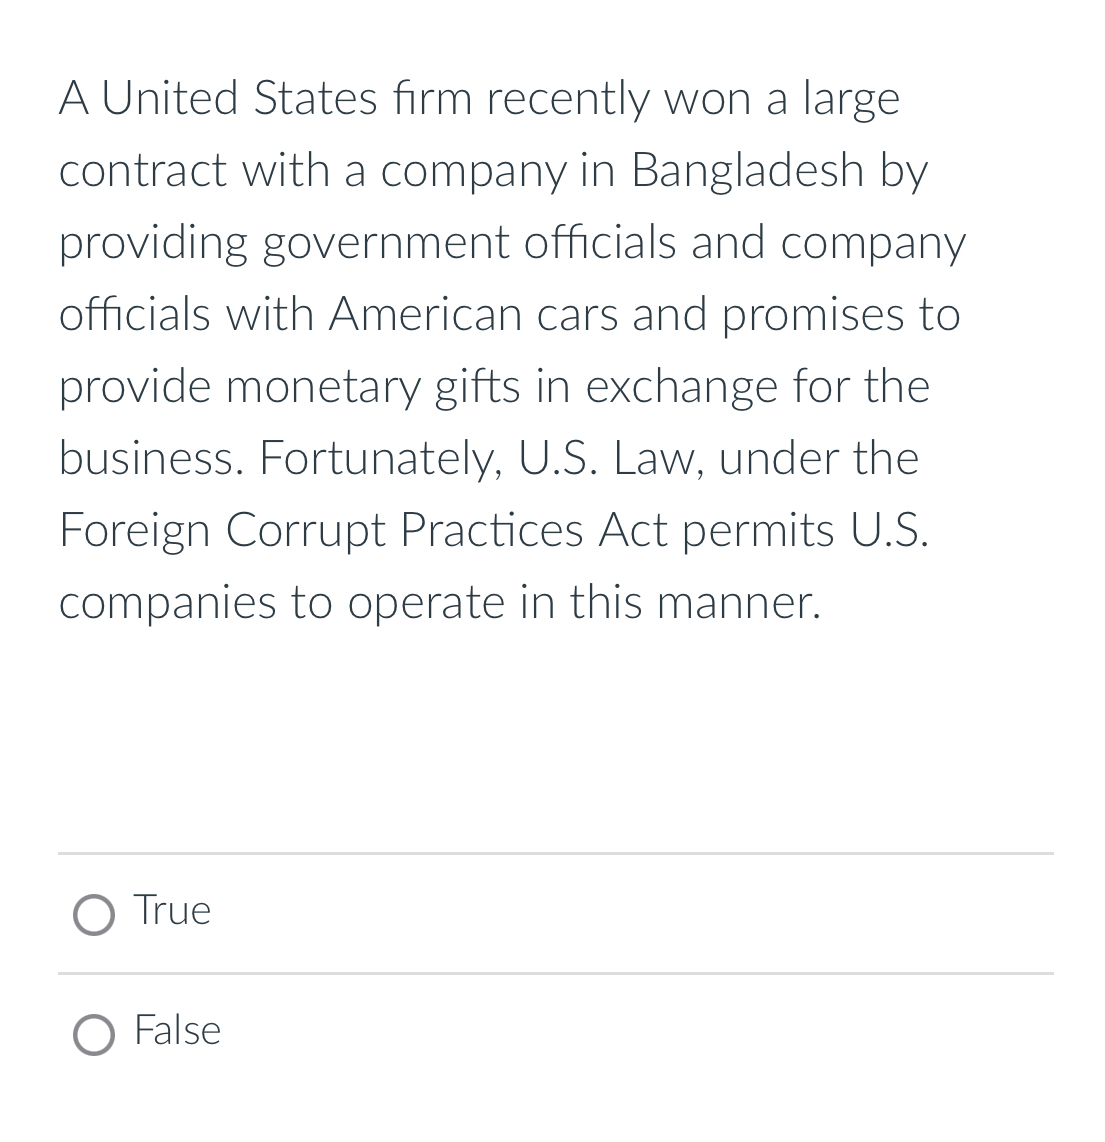The height and width of the screenshot is (1142, 1105).
Task: Click the phrase 'Foreign Corrupt Practices Act'
Action: point(363,529)
